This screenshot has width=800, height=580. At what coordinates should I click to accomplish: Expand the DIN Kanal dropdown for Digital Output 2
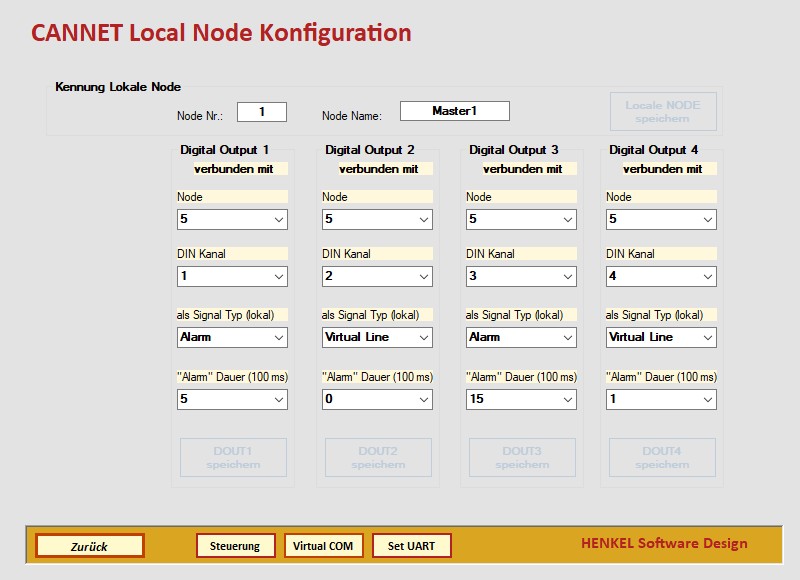point(377,276)
